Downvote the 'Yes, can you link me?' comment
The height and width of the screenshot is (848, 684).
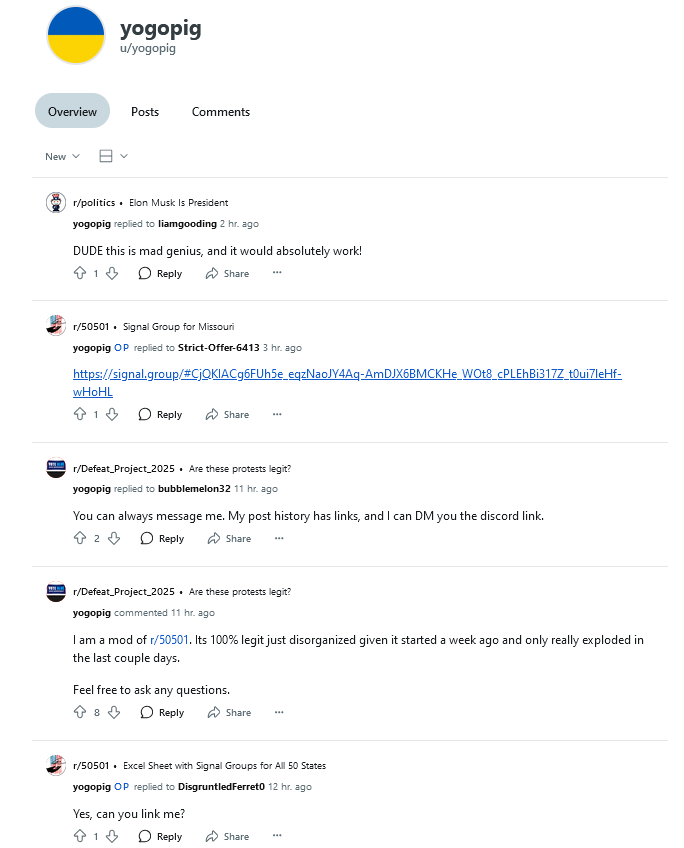112,836
